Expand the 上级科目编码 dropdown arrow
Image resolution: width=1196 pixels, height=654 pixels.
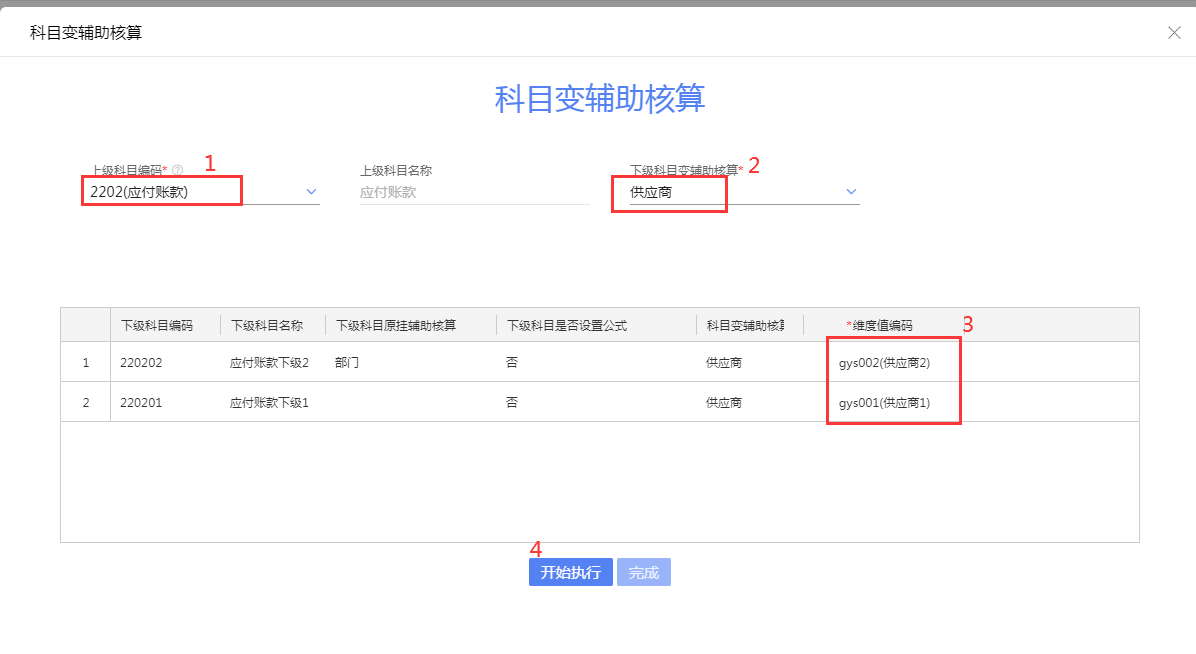311,192
